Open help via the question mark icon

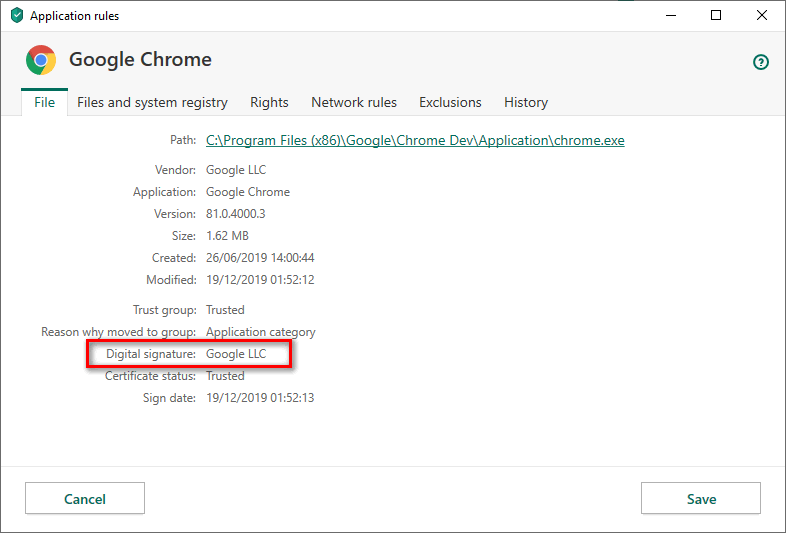pyautogui.click(x=761, y=62)
